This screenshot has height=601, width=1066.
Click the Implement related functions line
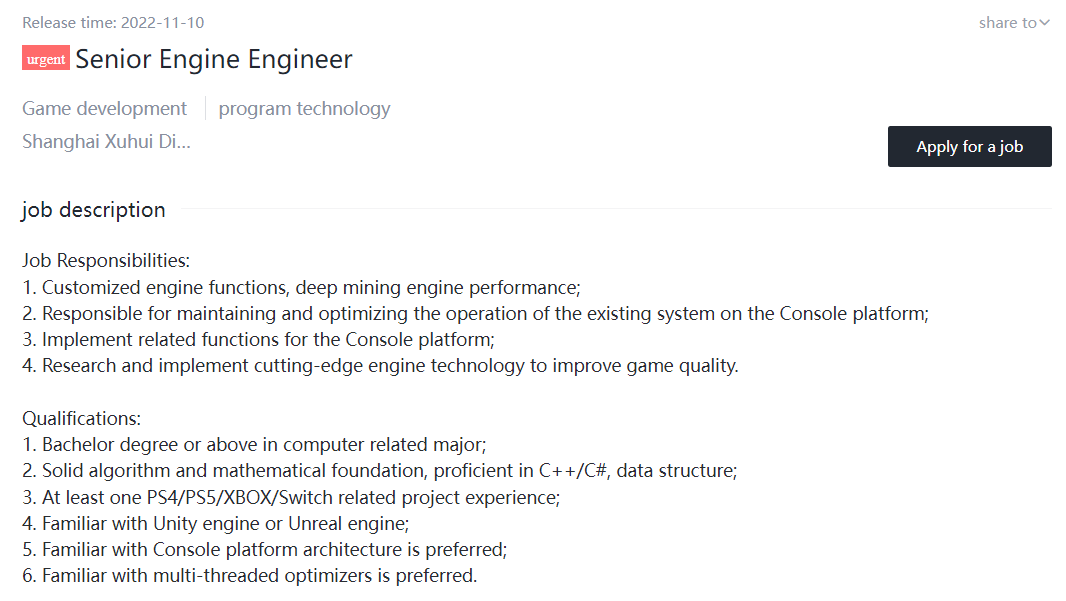coord(258,339)
